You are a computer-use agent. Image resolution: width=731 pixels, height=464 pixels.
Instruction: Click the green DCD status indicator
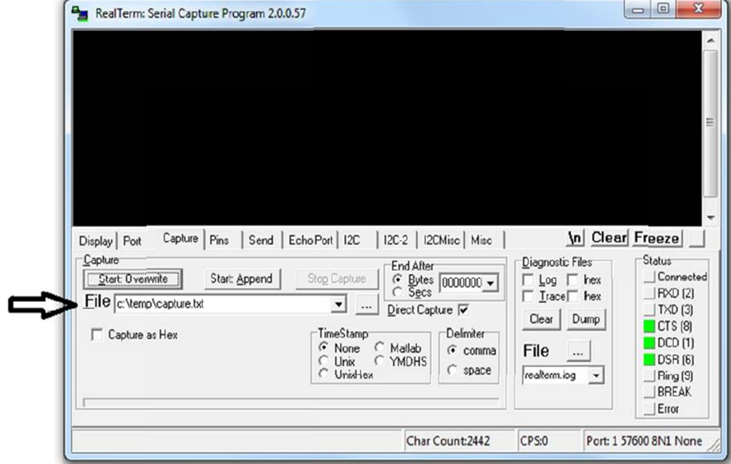[x=647, y=342]
